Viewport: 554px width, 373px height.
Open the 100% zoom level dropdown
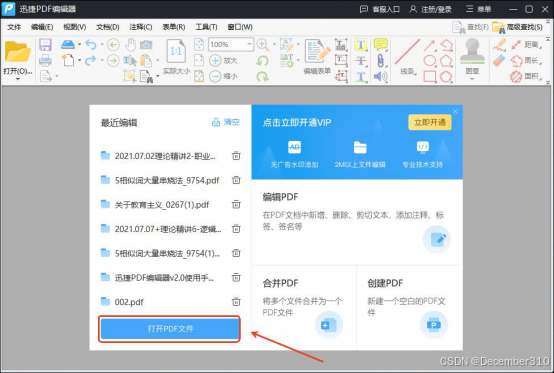click(249, 45)
